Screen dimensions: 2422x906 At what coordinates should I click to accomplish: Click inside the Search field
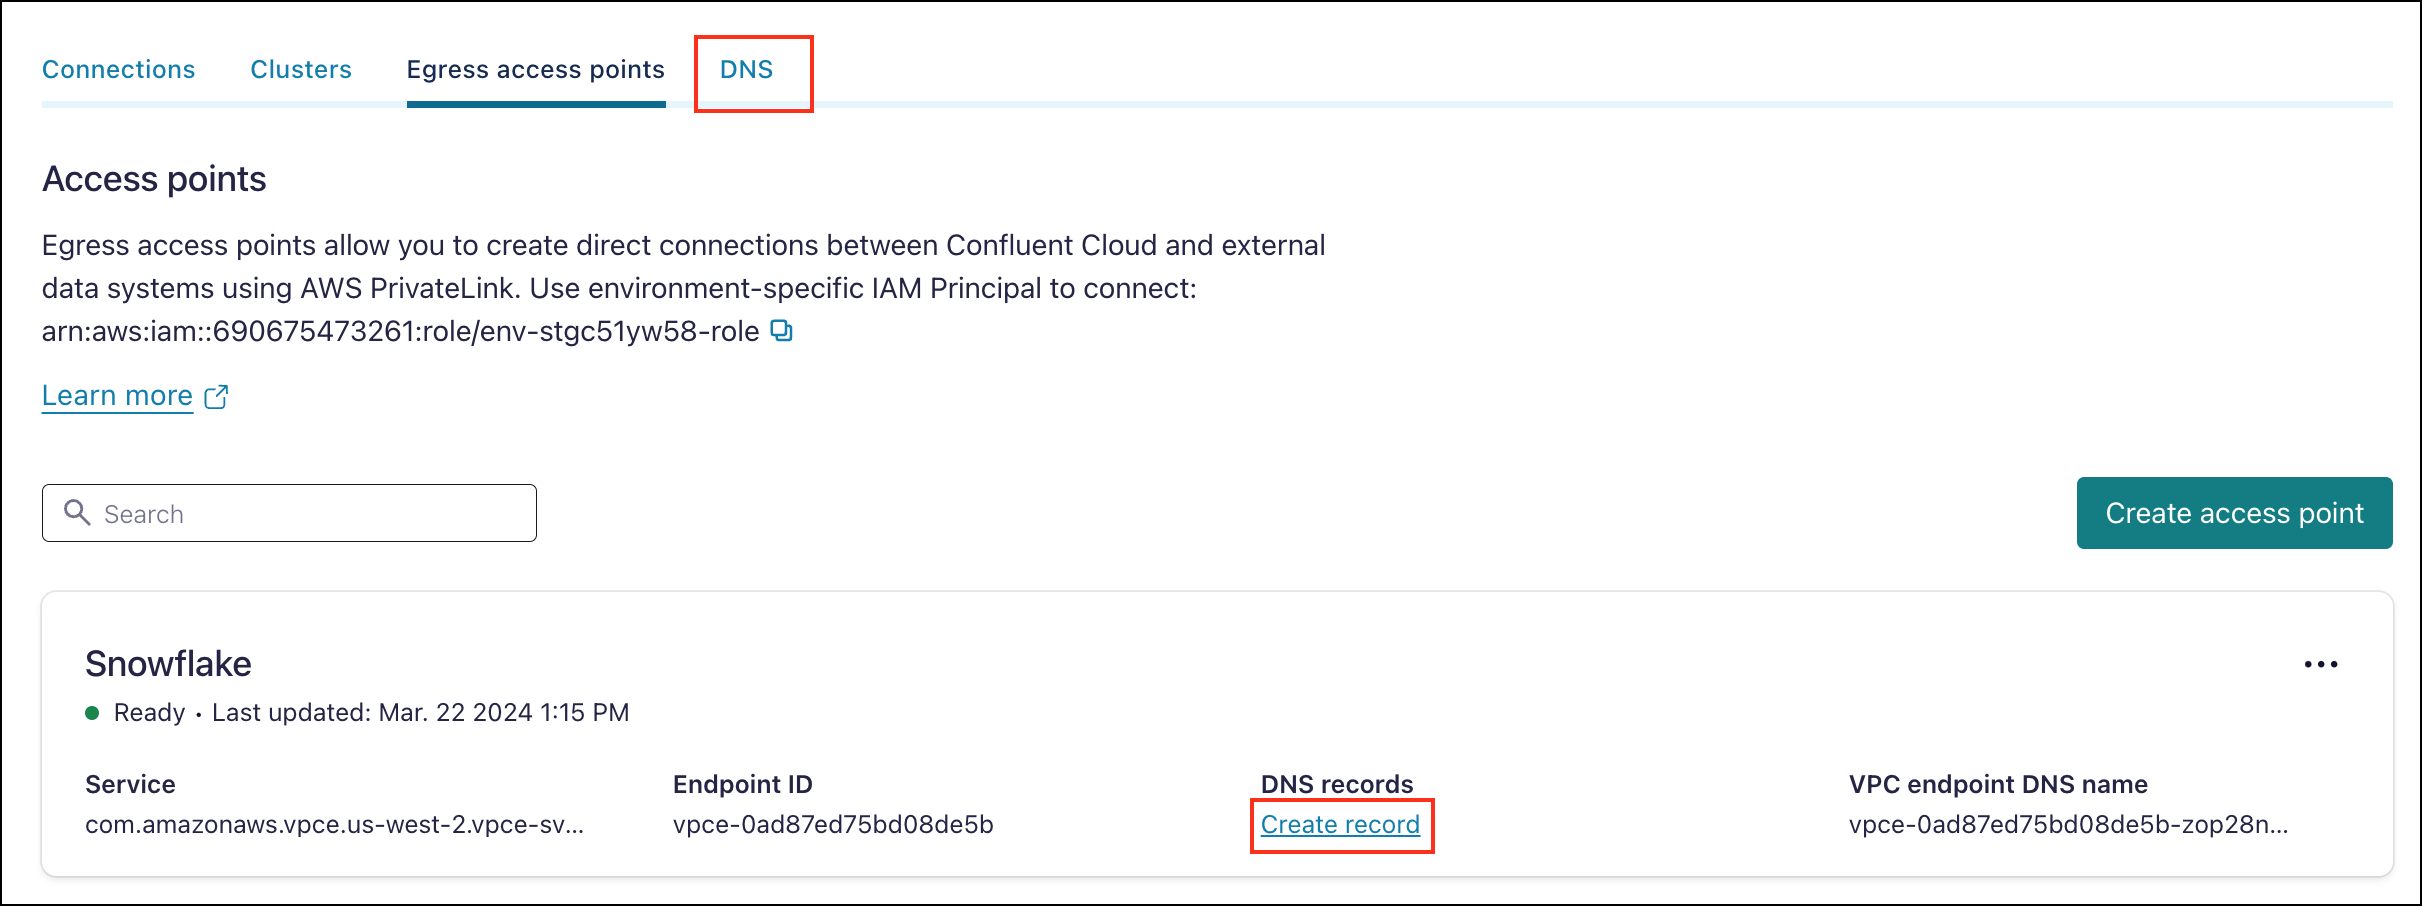[x=290, y=513]
